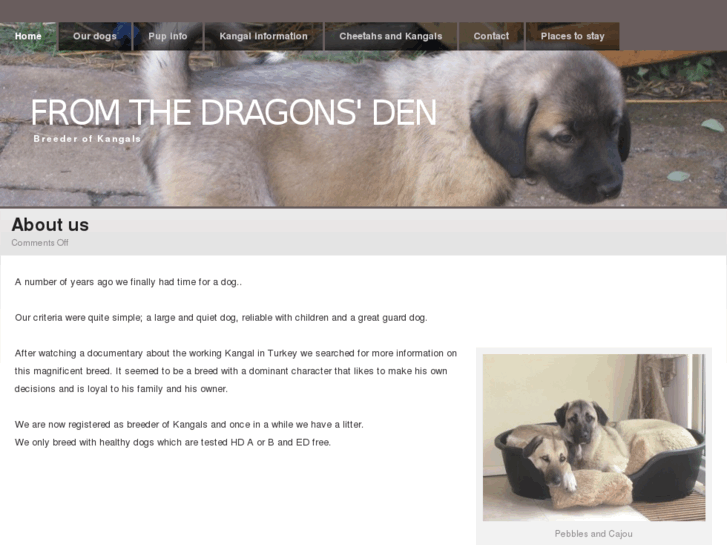Image resolution: width=727 pixels, height=545 pixels.
Task: Open the Home menu item
Action: click(28, 36)
